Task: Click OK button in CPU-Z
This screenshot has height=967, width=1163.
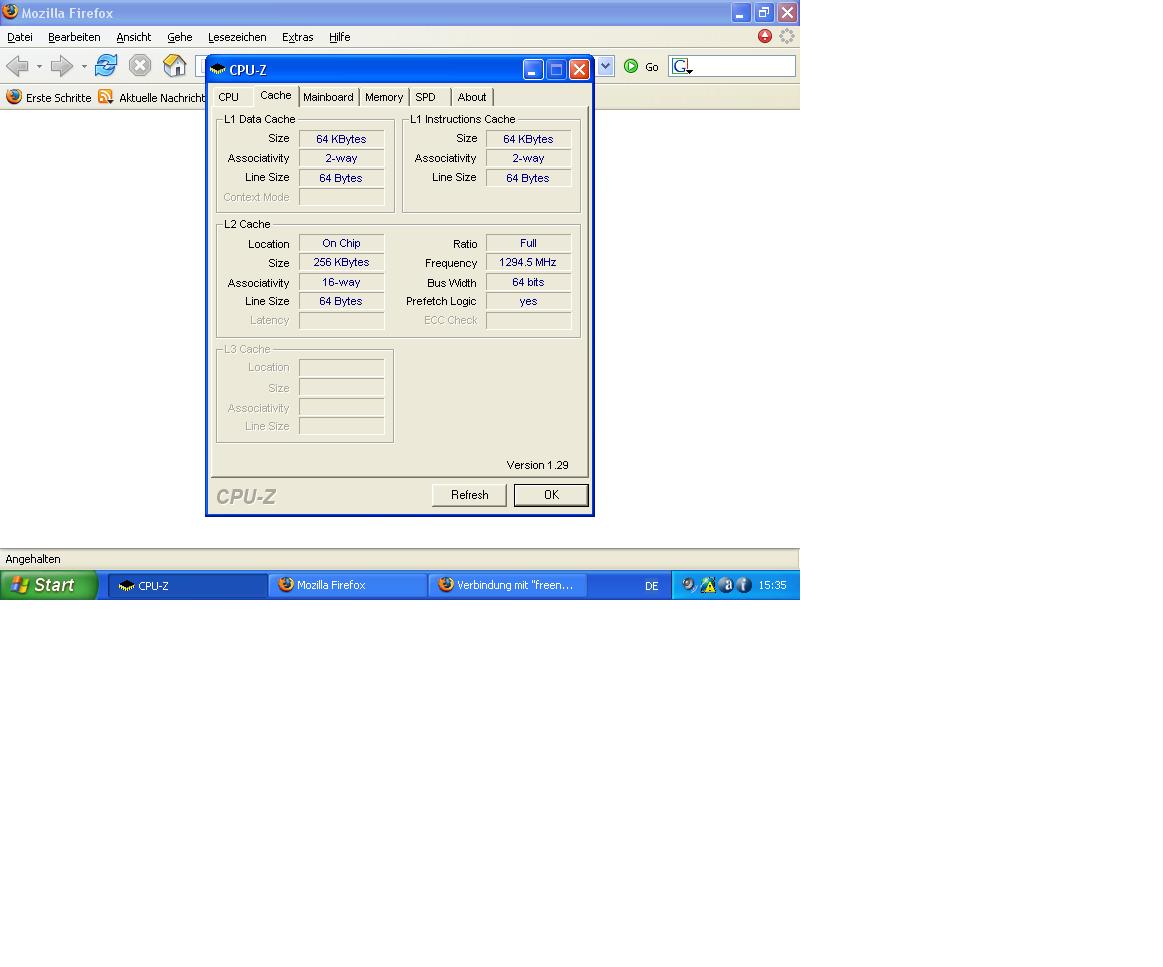Action: (x=551, y=495)
